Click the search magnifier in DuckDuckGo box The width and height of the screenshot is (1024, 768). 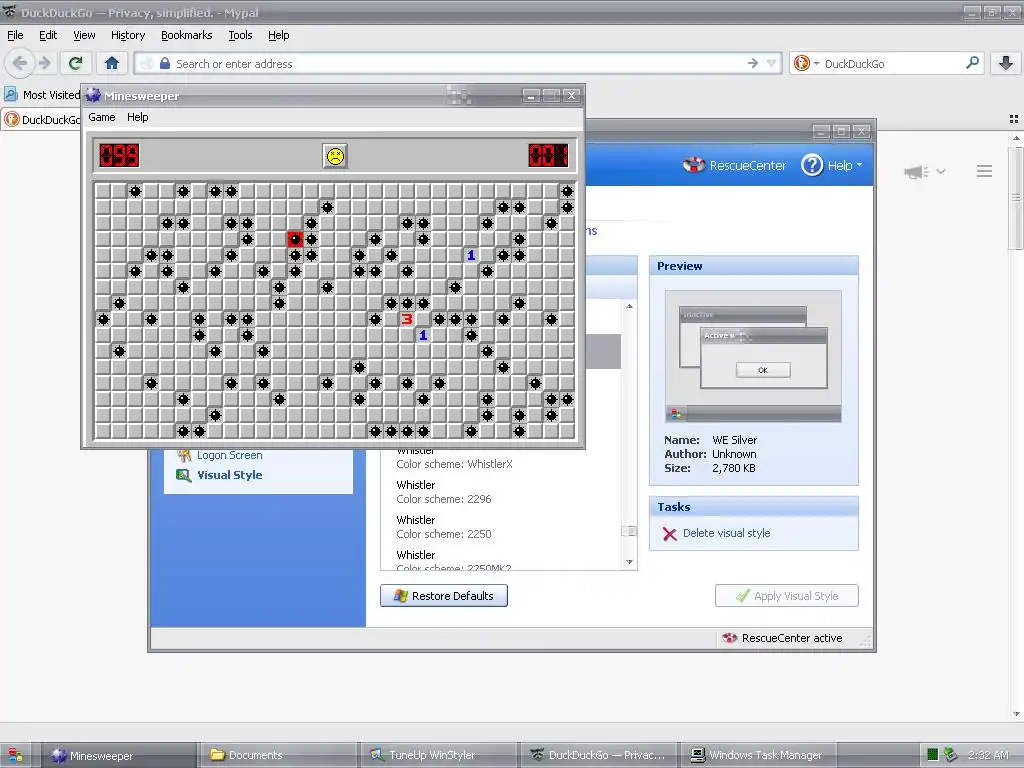pyautogui.click(x=972, y=63)
